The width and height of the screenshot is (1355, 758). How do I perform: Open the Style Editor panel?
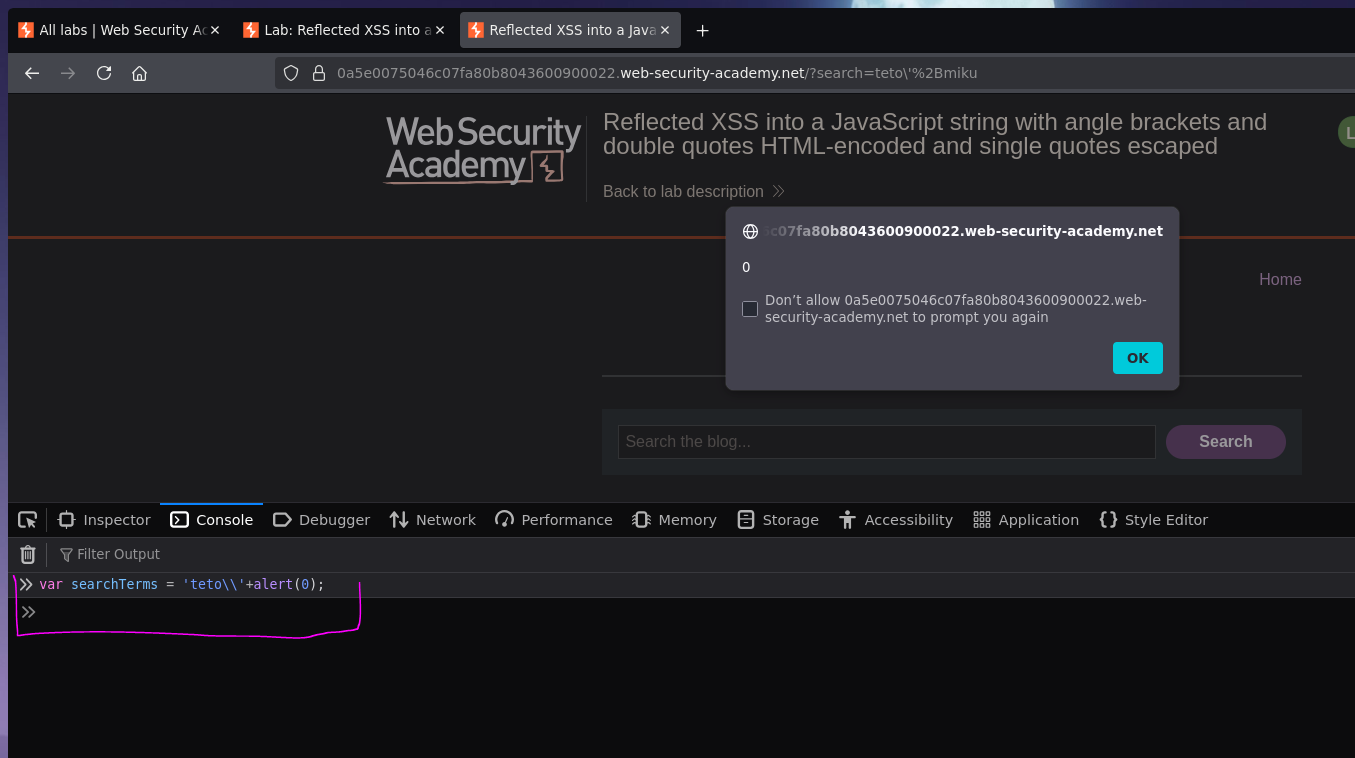tap(1153, 520)
